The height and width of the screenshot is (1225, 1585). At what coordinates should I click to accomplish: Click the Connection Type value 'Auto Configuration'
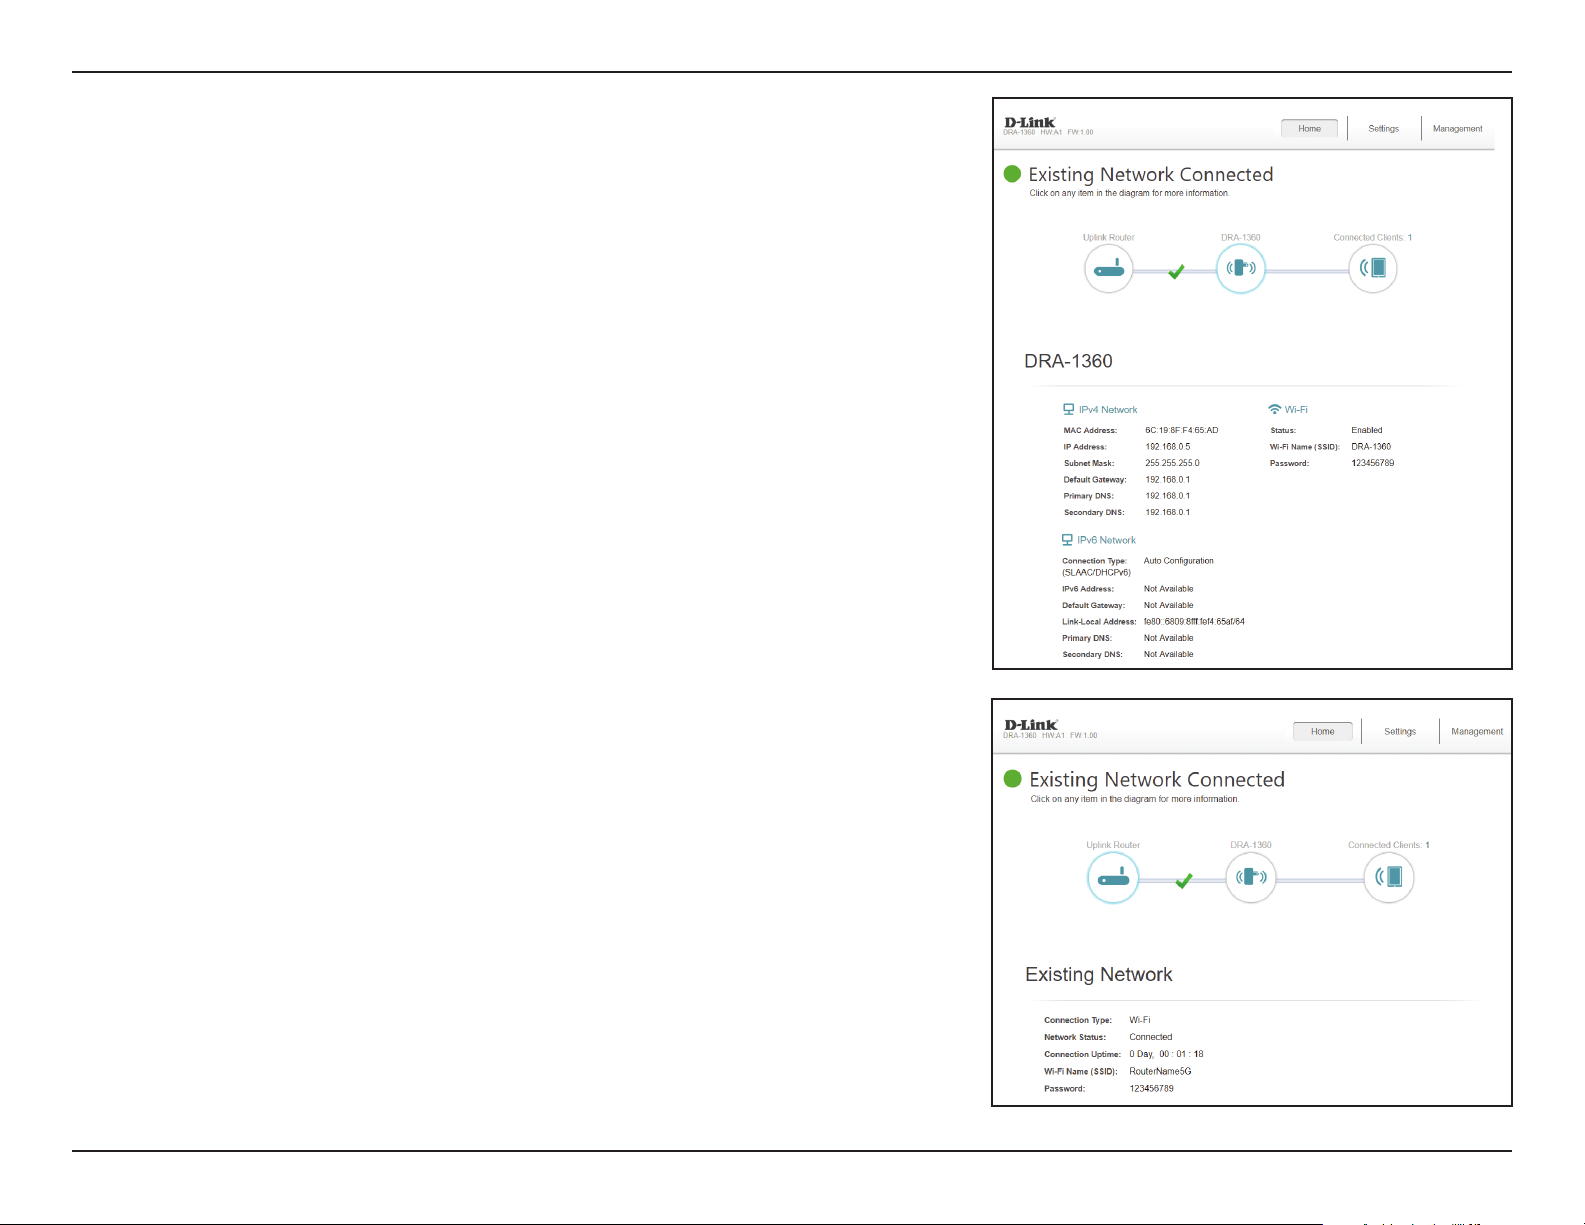point(1179,561)
